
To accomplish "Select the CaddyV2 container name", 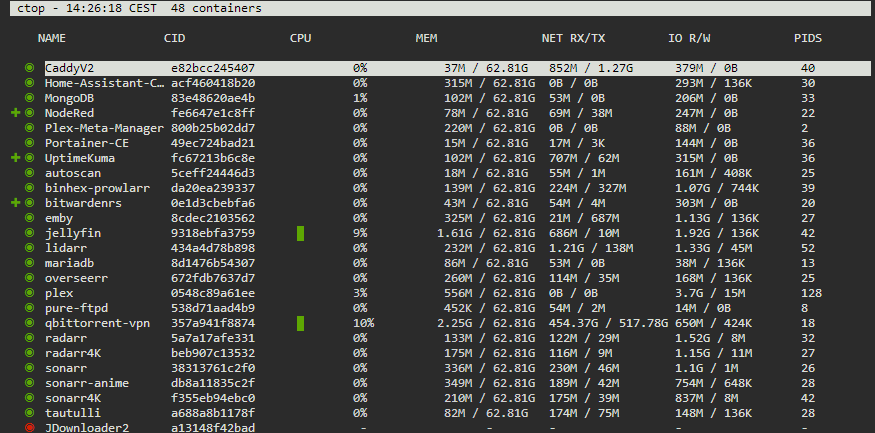I will (70, 68).
